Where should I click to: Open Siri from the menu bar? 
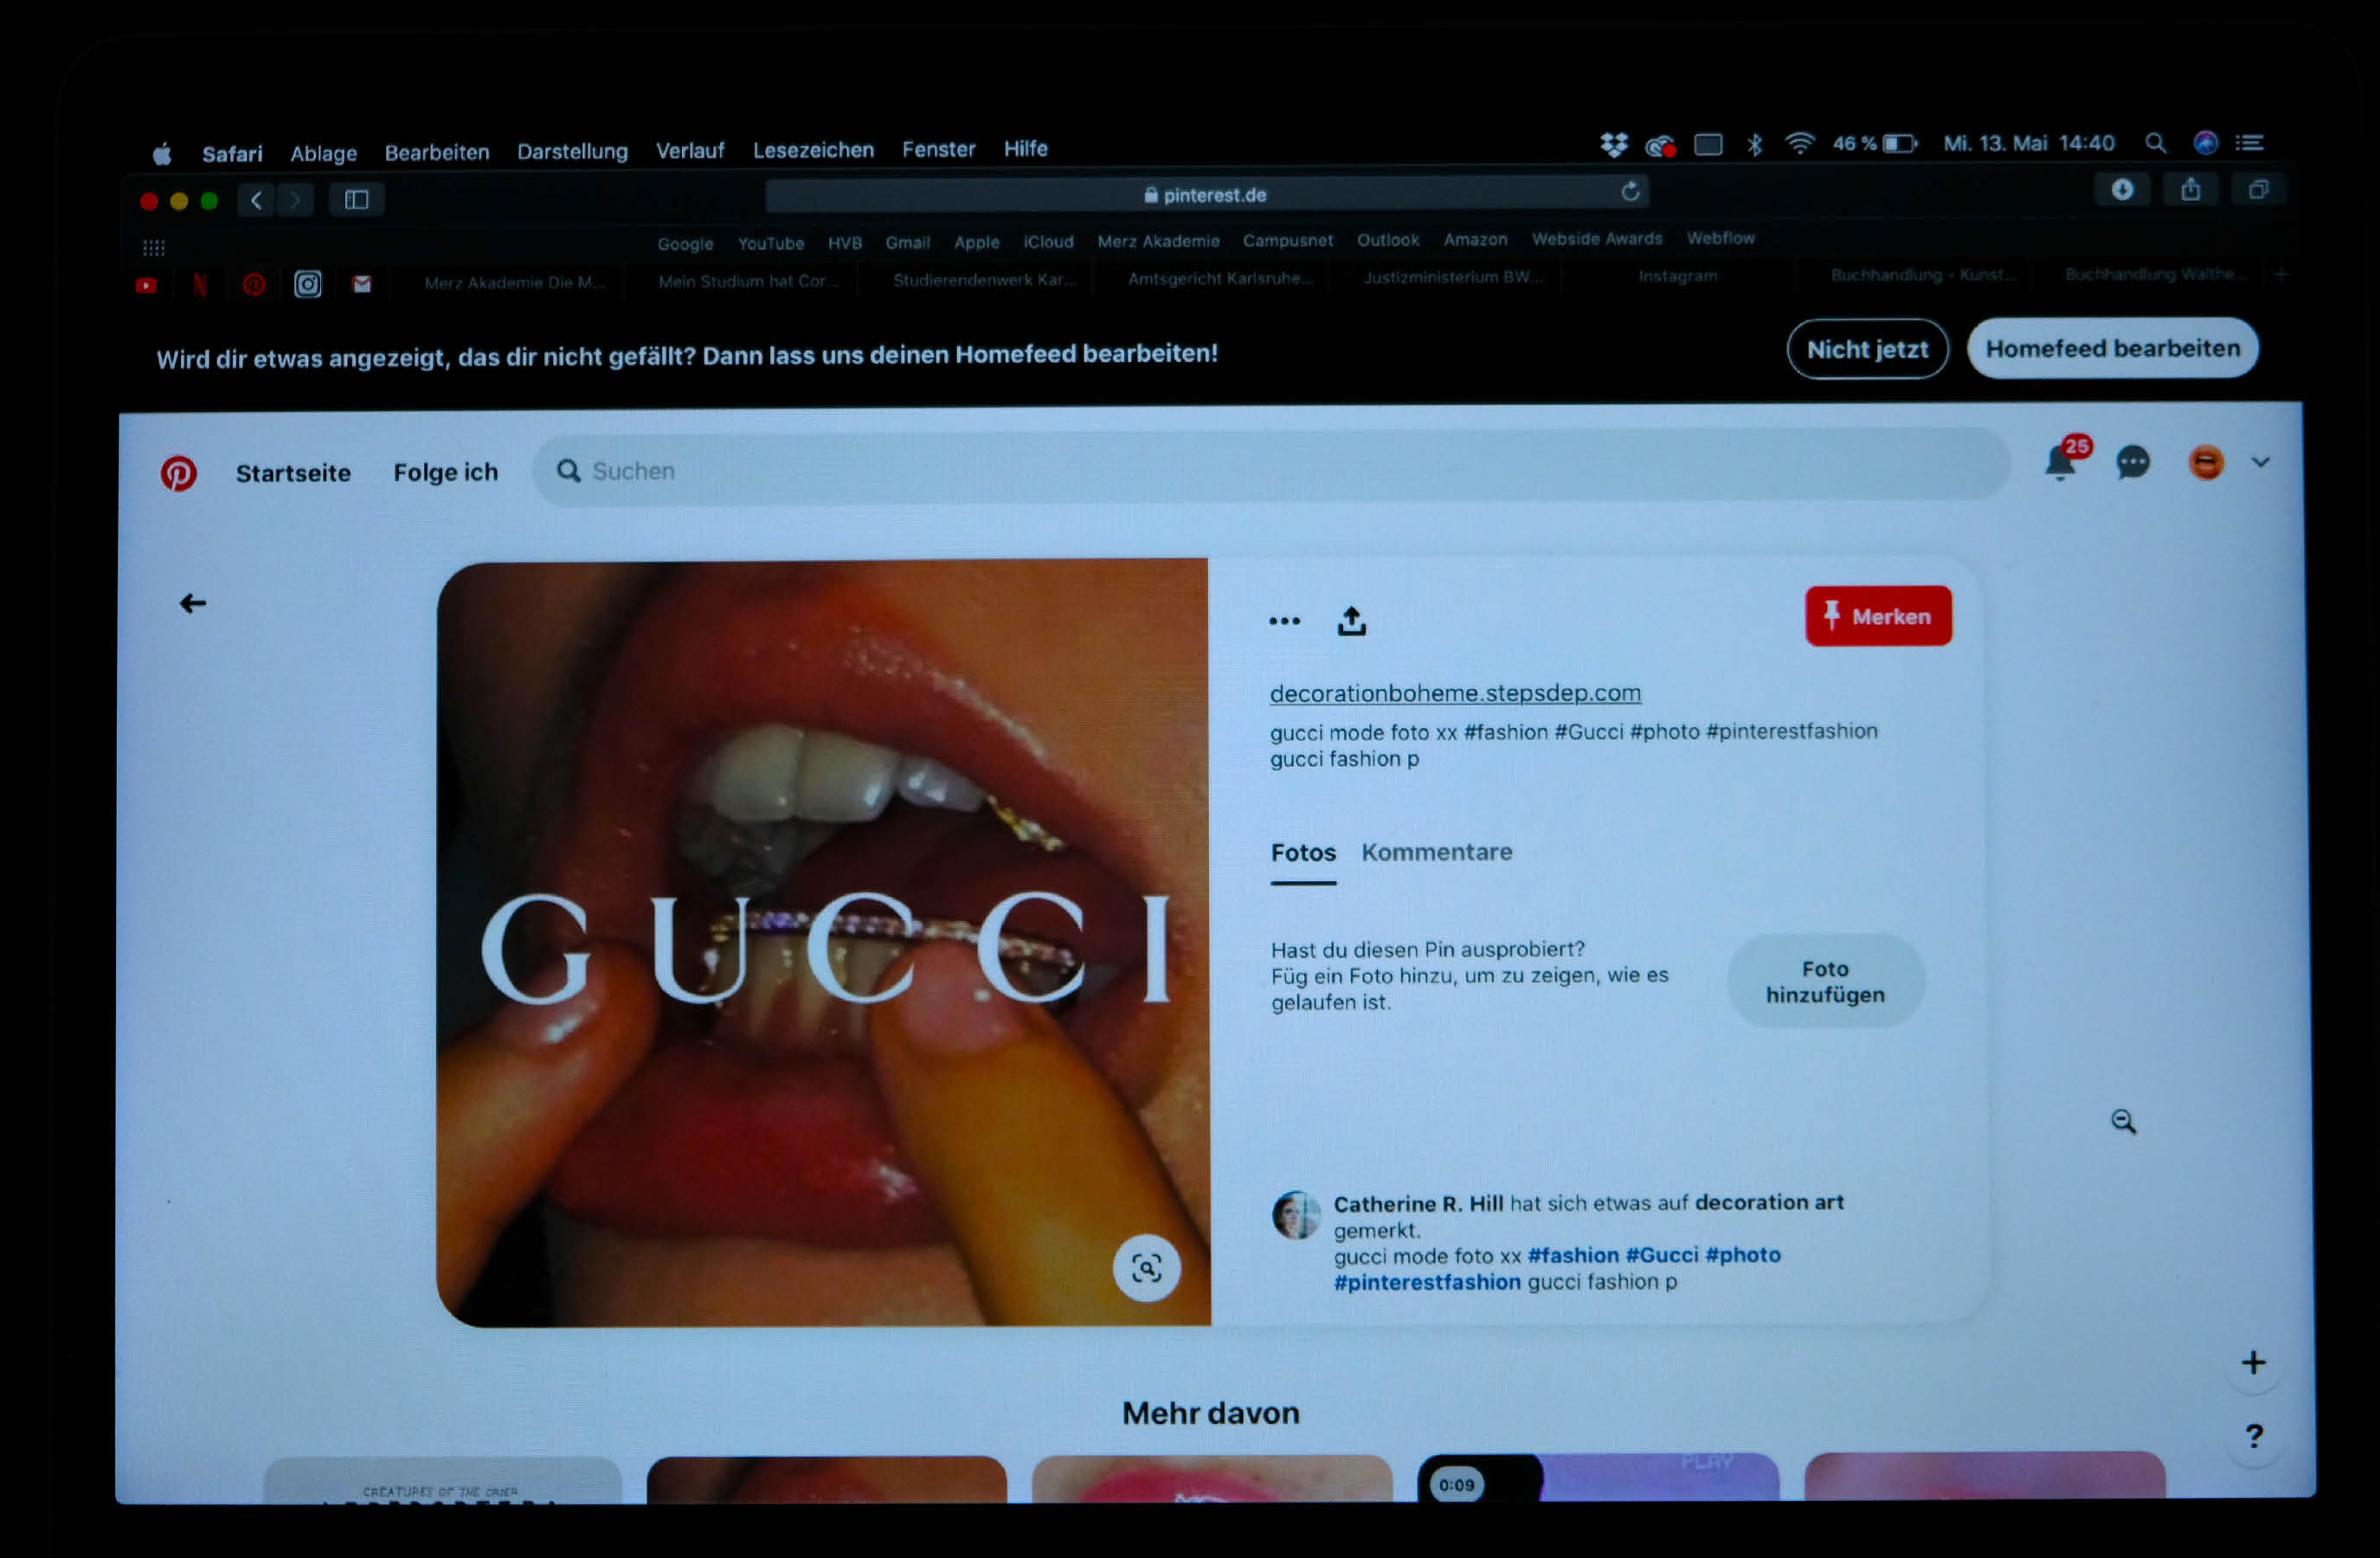2205,143
